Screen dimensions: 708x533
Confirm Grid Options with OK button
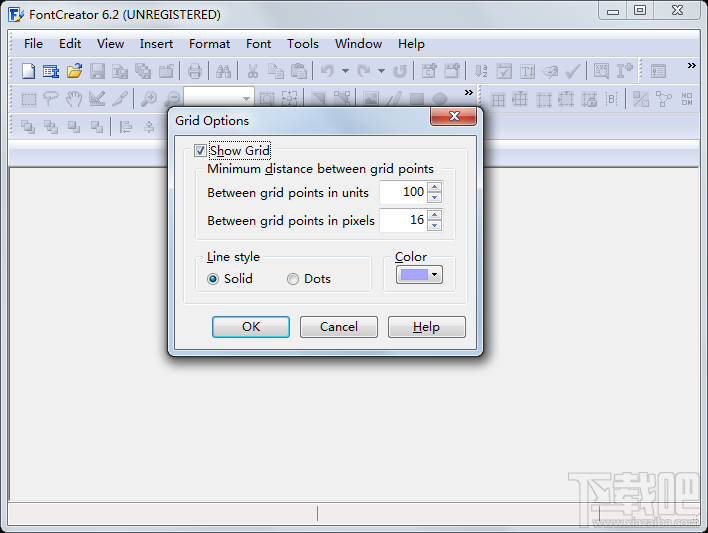[x=251, y=327]
